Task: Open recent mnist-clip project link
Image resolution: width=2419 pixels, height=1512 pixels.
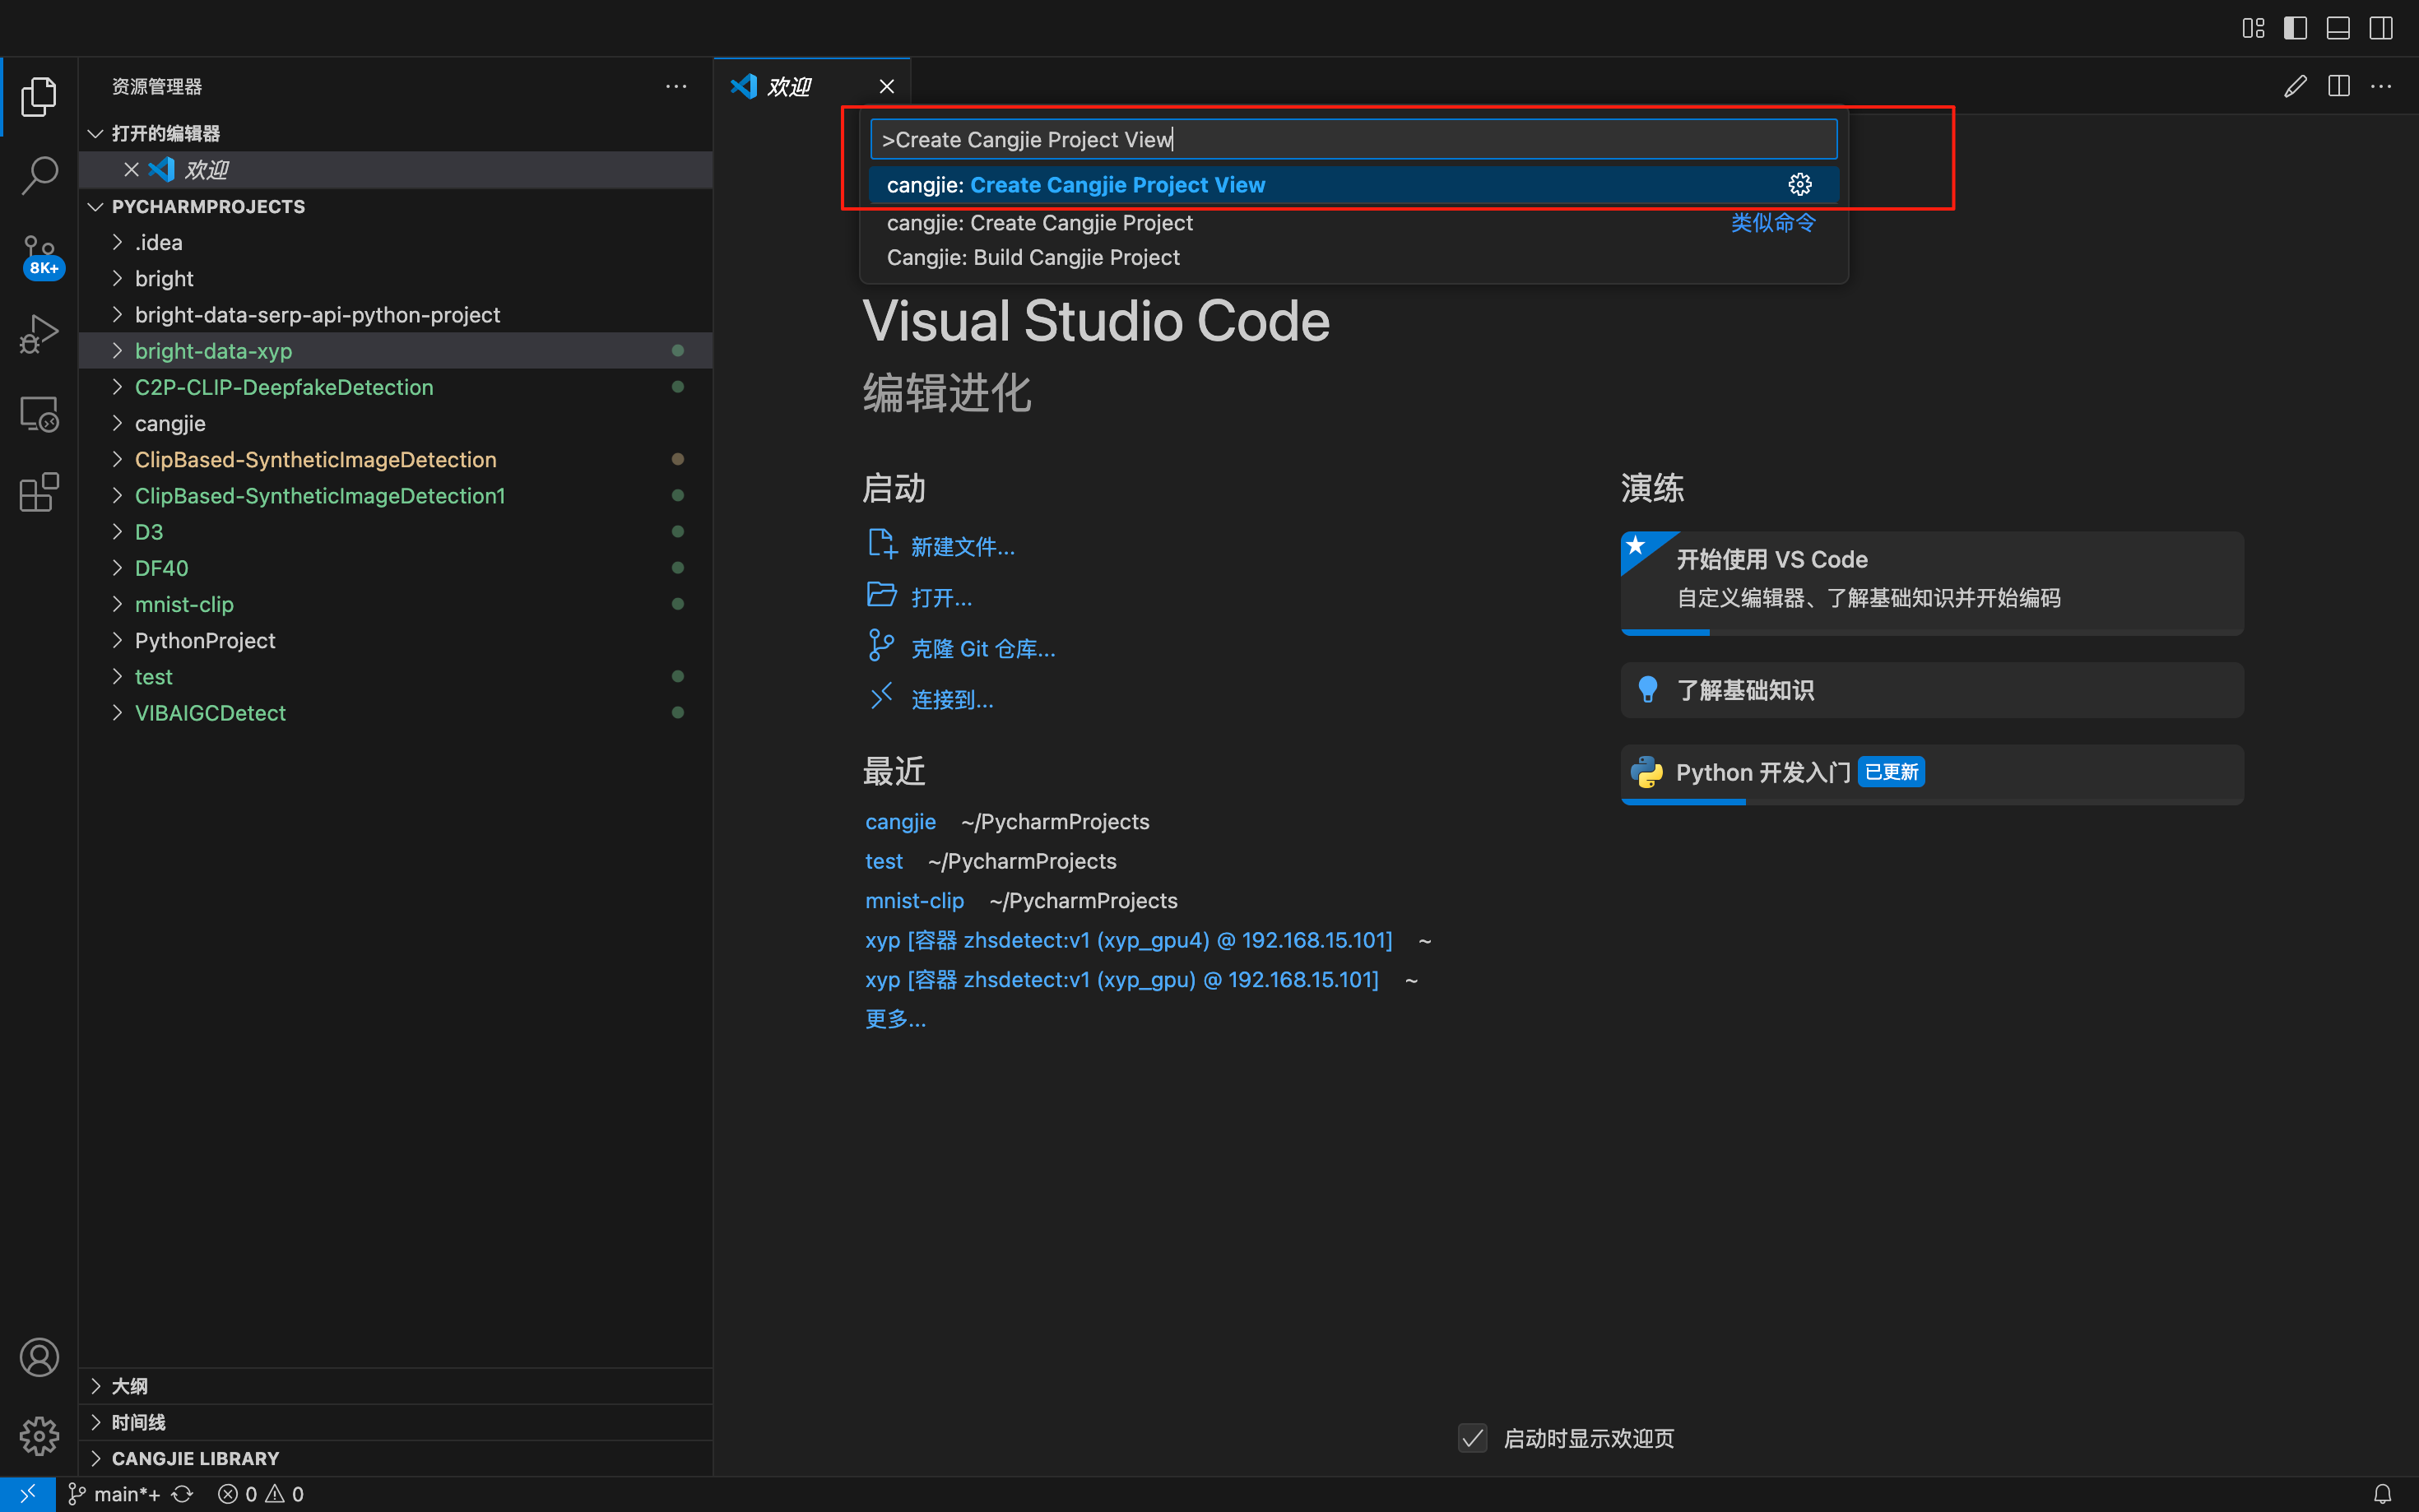Action: coord(914,901)
